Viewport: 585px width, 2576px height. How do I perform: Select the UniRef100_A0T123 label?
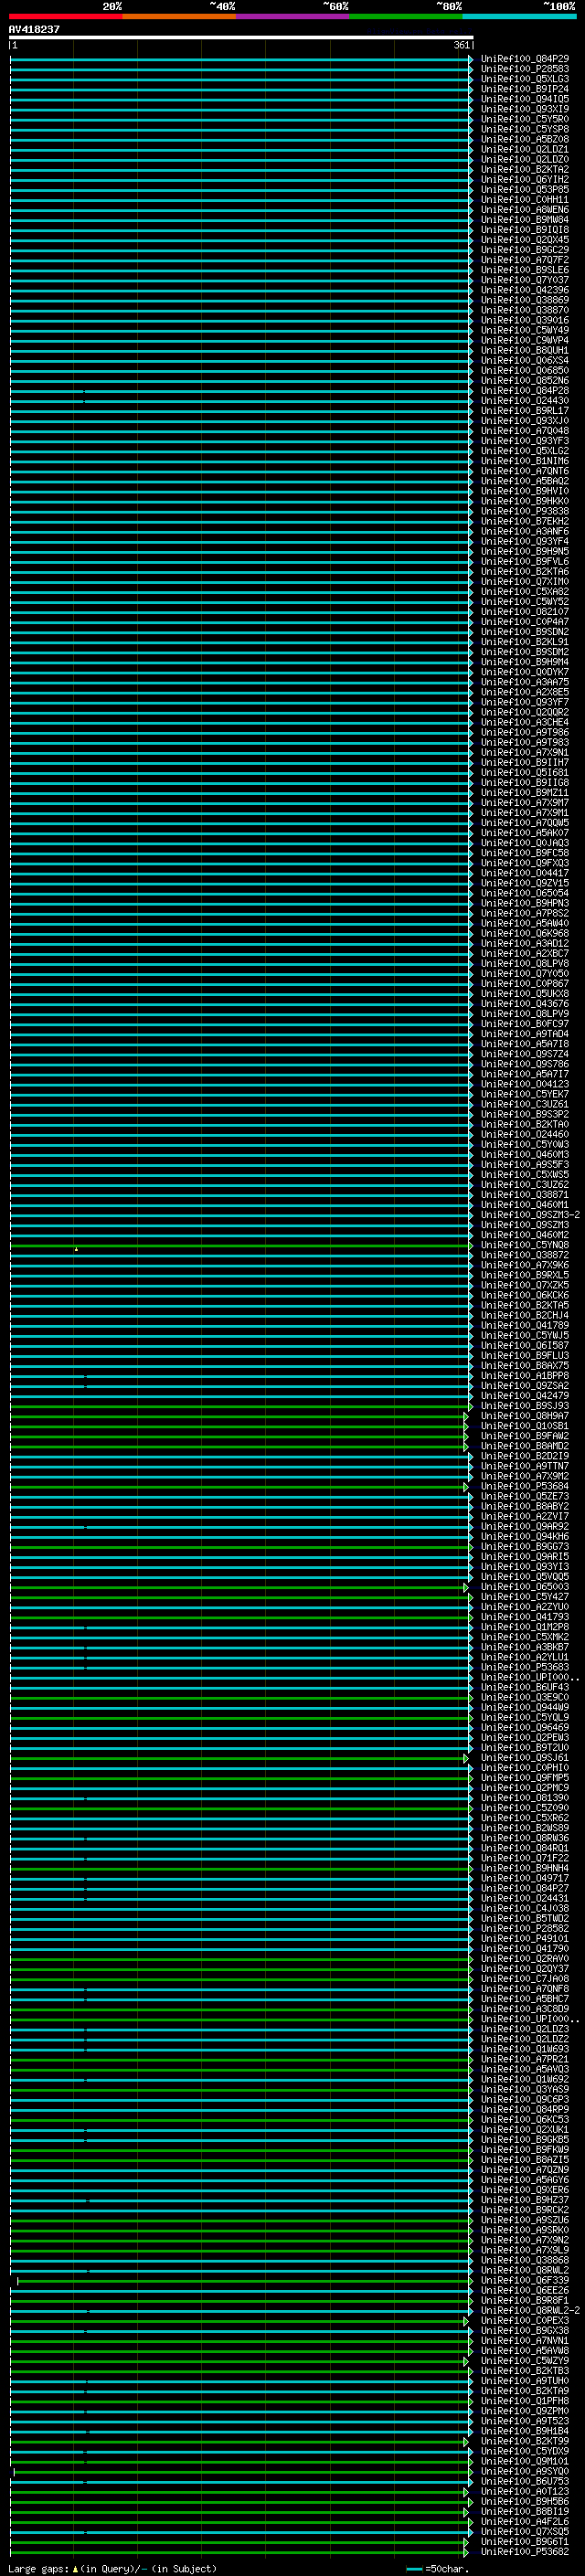[525, 2491]
